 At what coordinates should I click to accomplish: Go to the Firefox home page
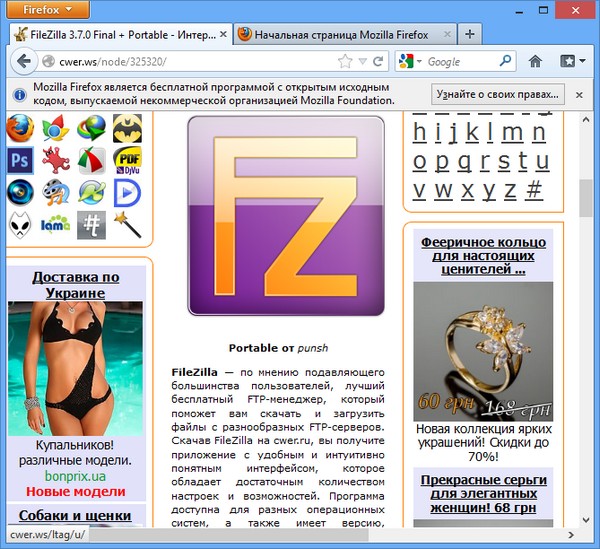coord(535,61)
